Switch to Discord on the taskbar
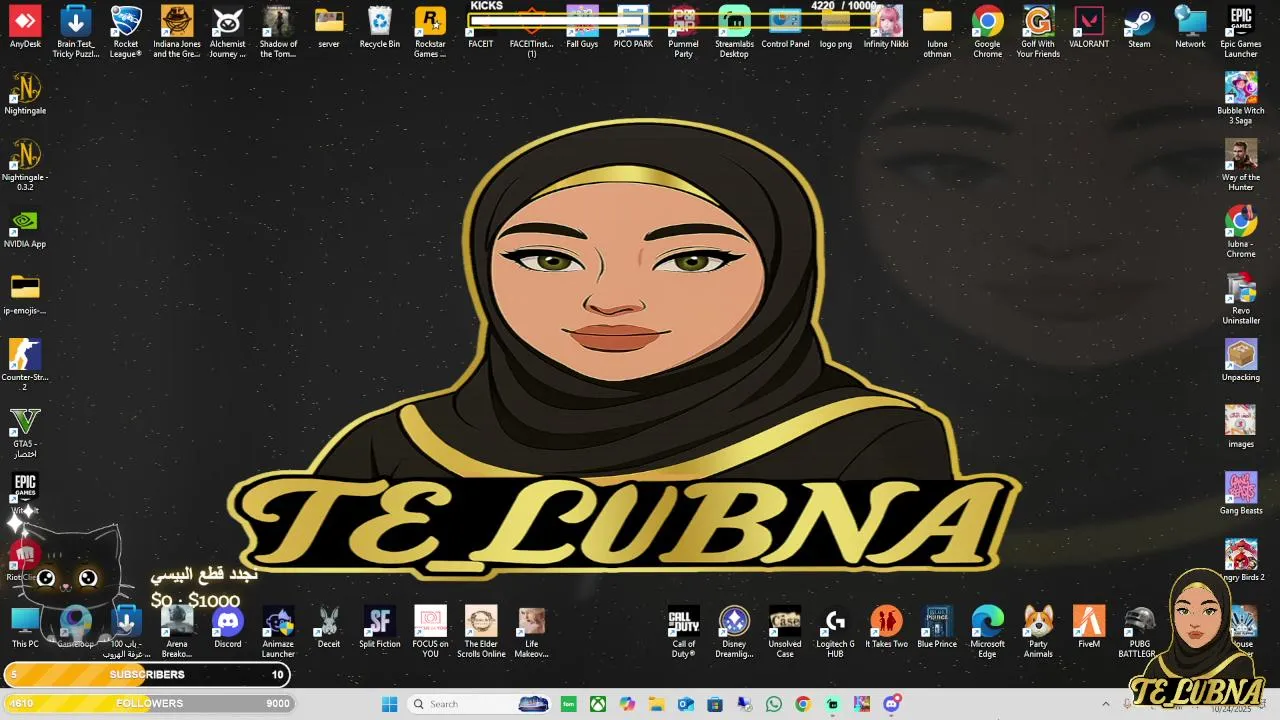The image size is (1280, 720). tap(891, 704)
